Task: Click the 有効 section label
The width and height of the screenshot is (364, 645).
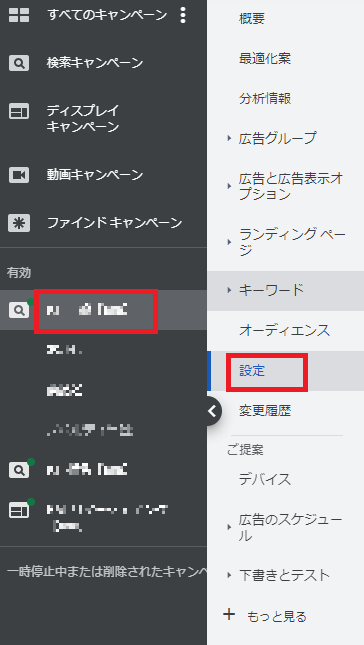Action: coord(19,273)
